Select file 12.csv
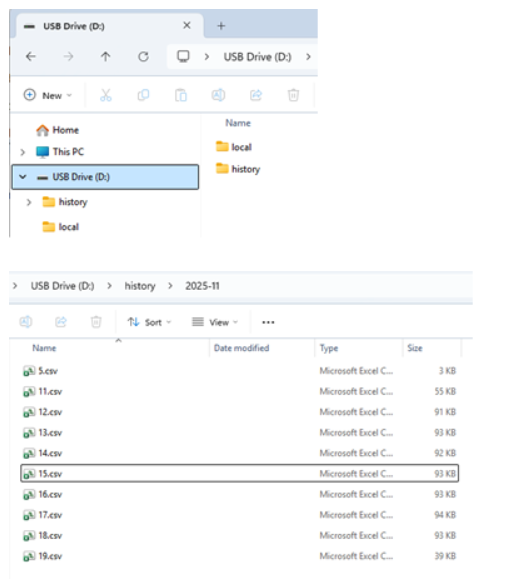Screen dimensions: 526x585 (239, 412)
